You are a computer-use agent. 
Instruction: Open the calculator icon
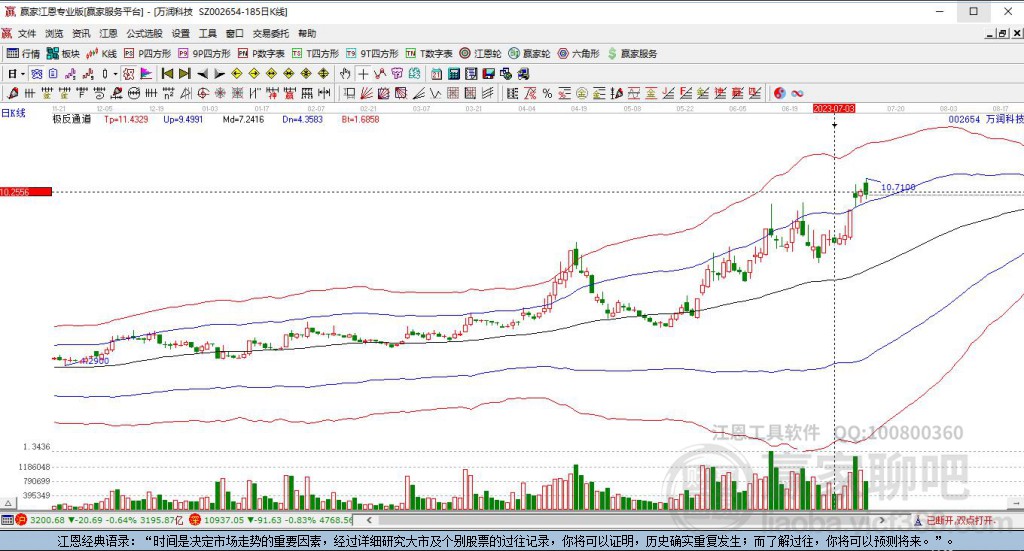tap(453, 74)
